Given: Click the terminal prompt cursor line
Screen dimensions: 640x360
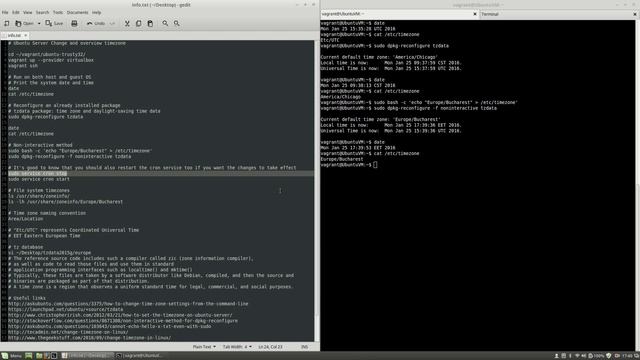Looking at the screenshot, I should click(349, 165).
